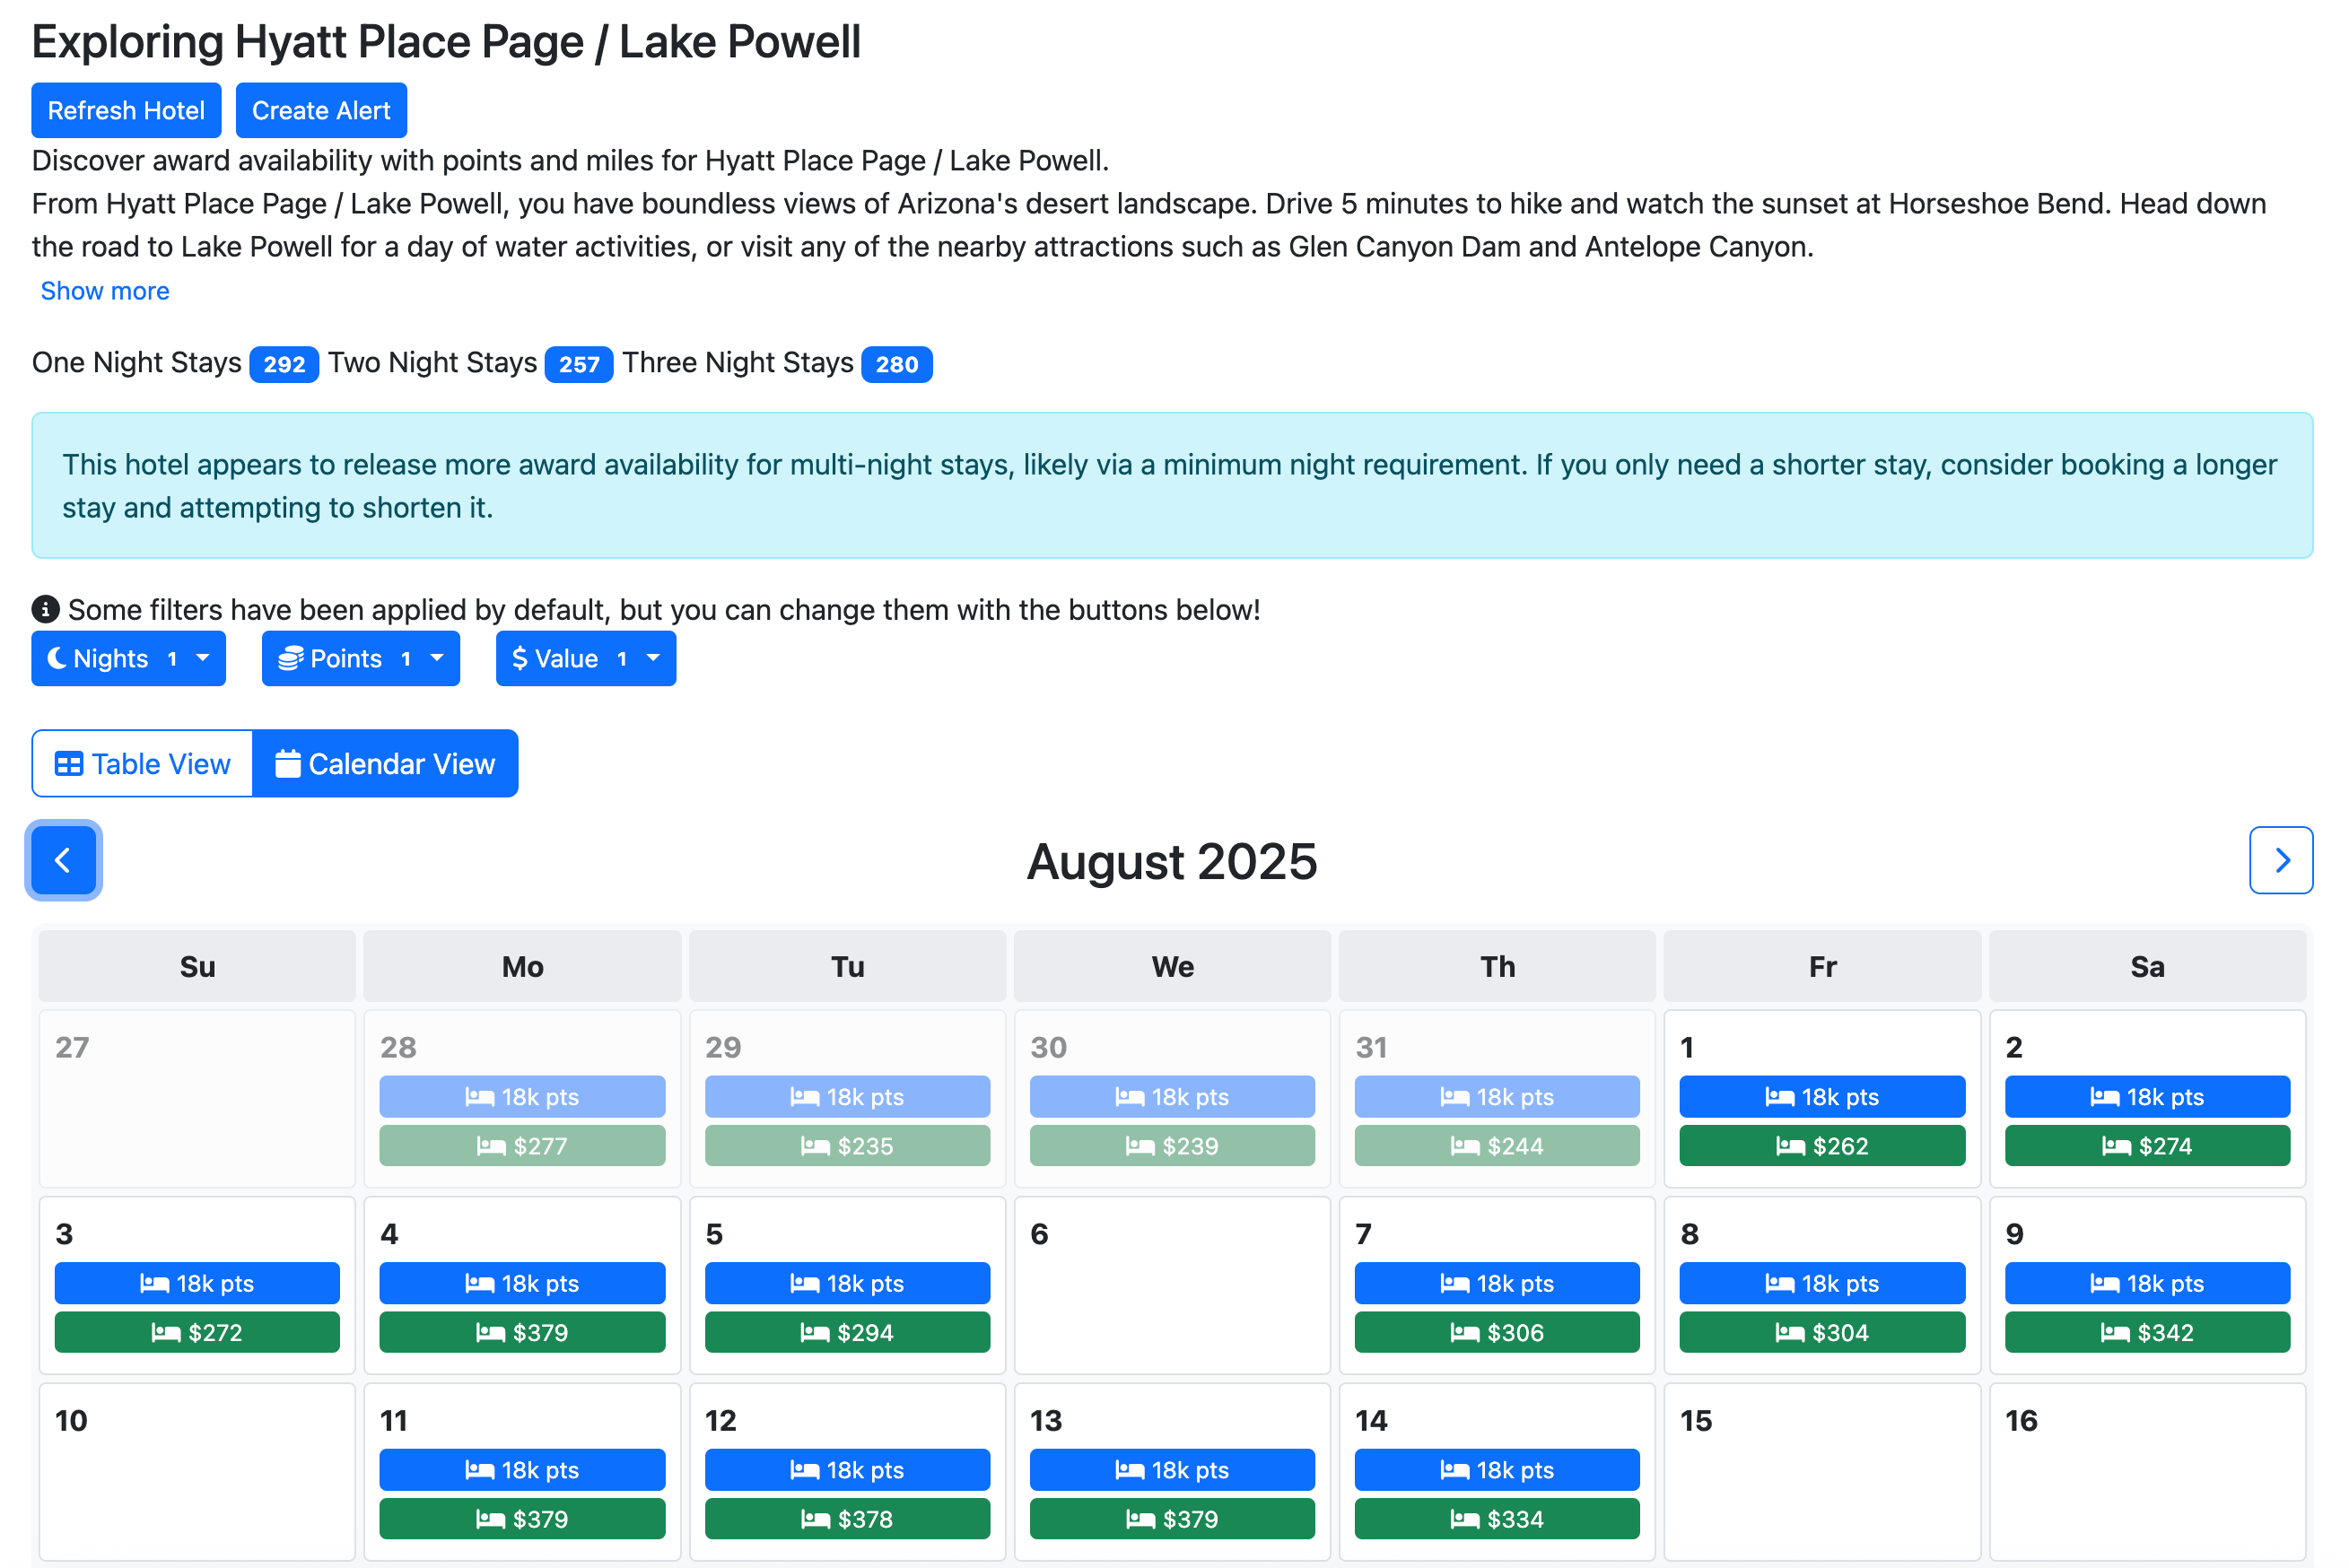
Task: Choose the $379 rate on August 4
Action: 522,1332
